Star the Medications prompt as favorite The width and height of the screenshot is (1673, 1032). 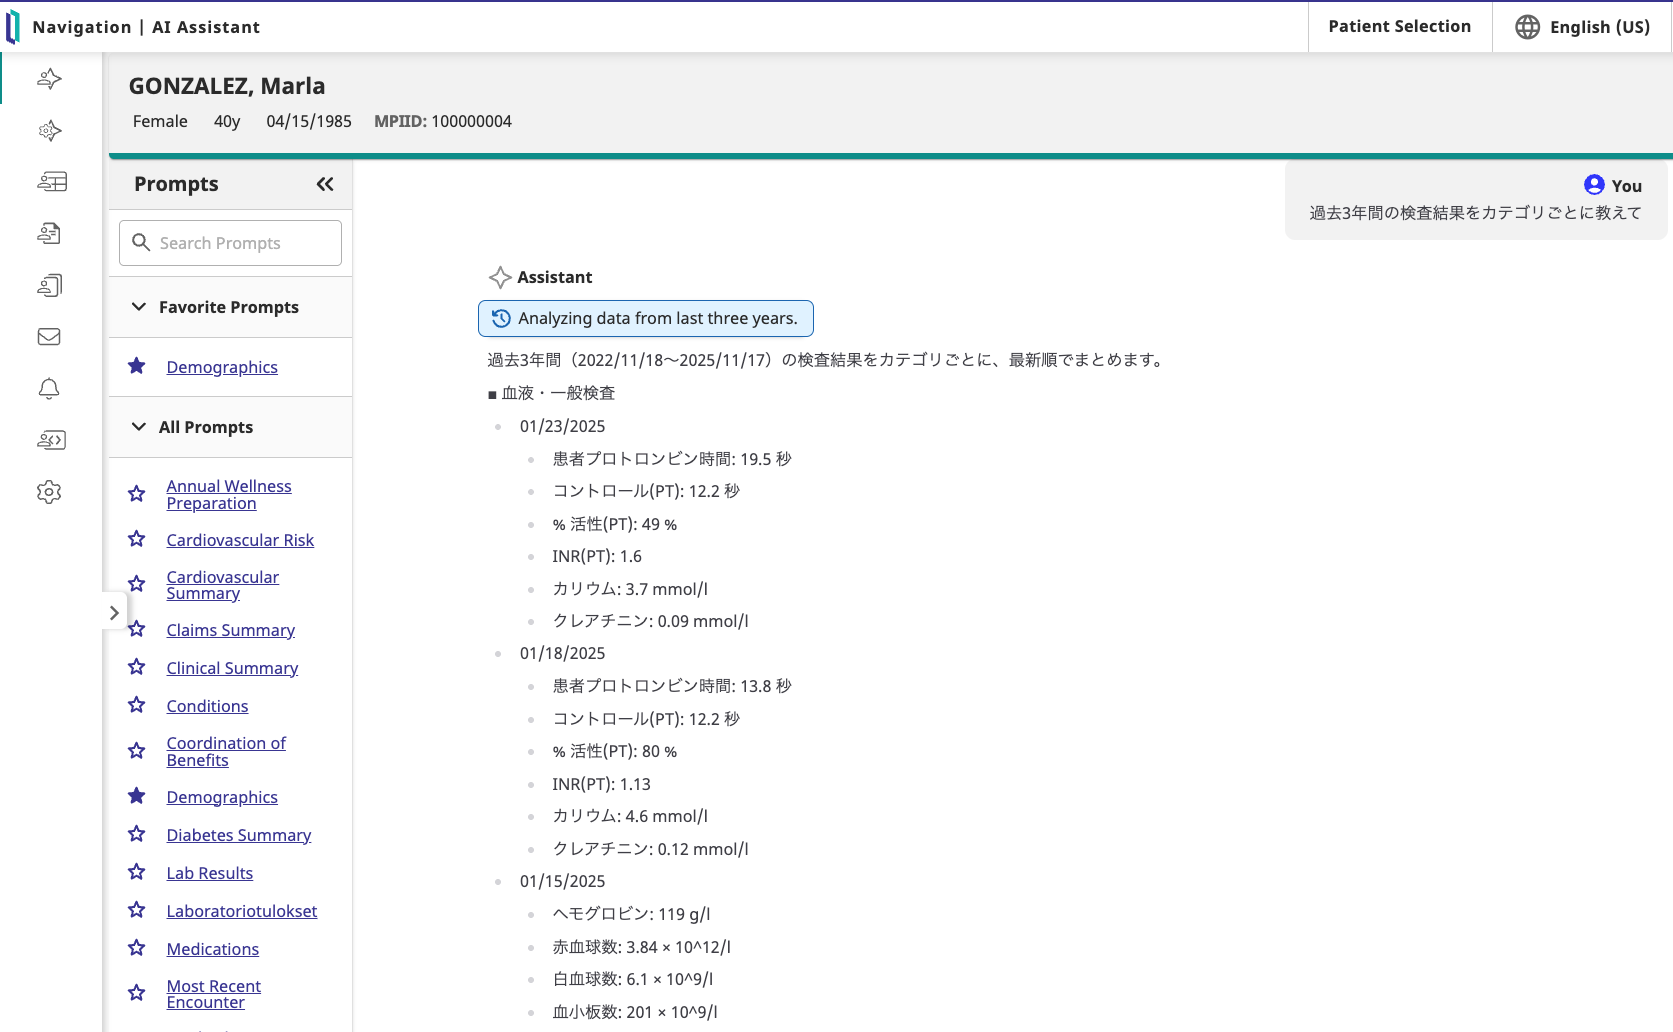point(136,947)
